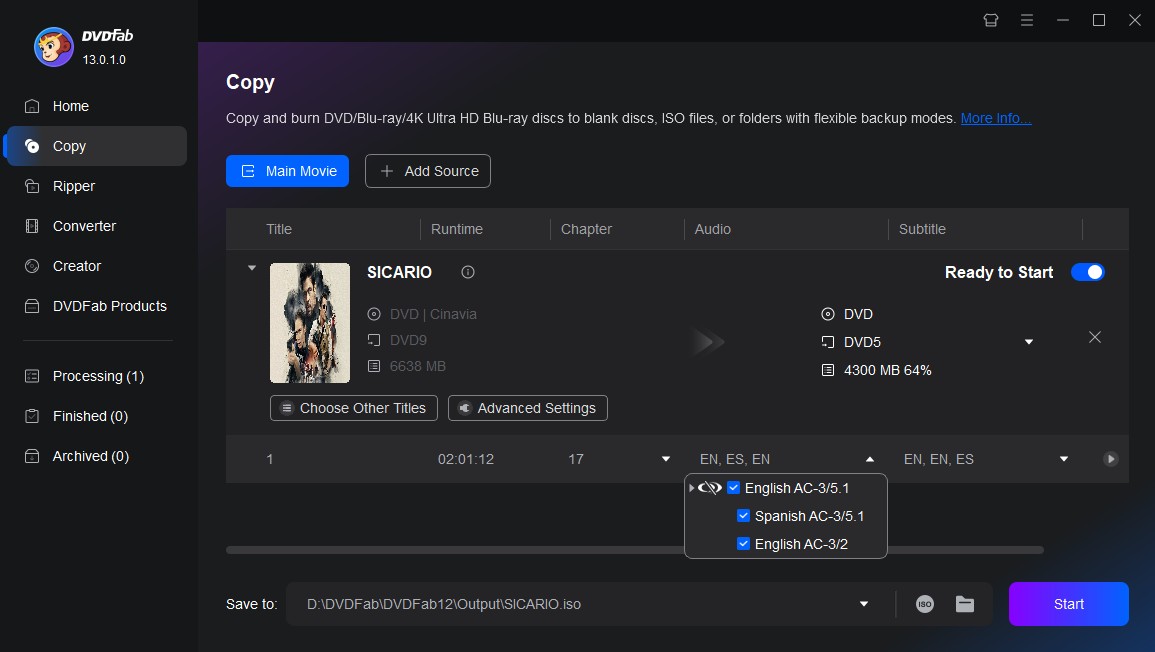1155x652 pixels.
Task: Click the Start button
Action: pos(1068,603)
